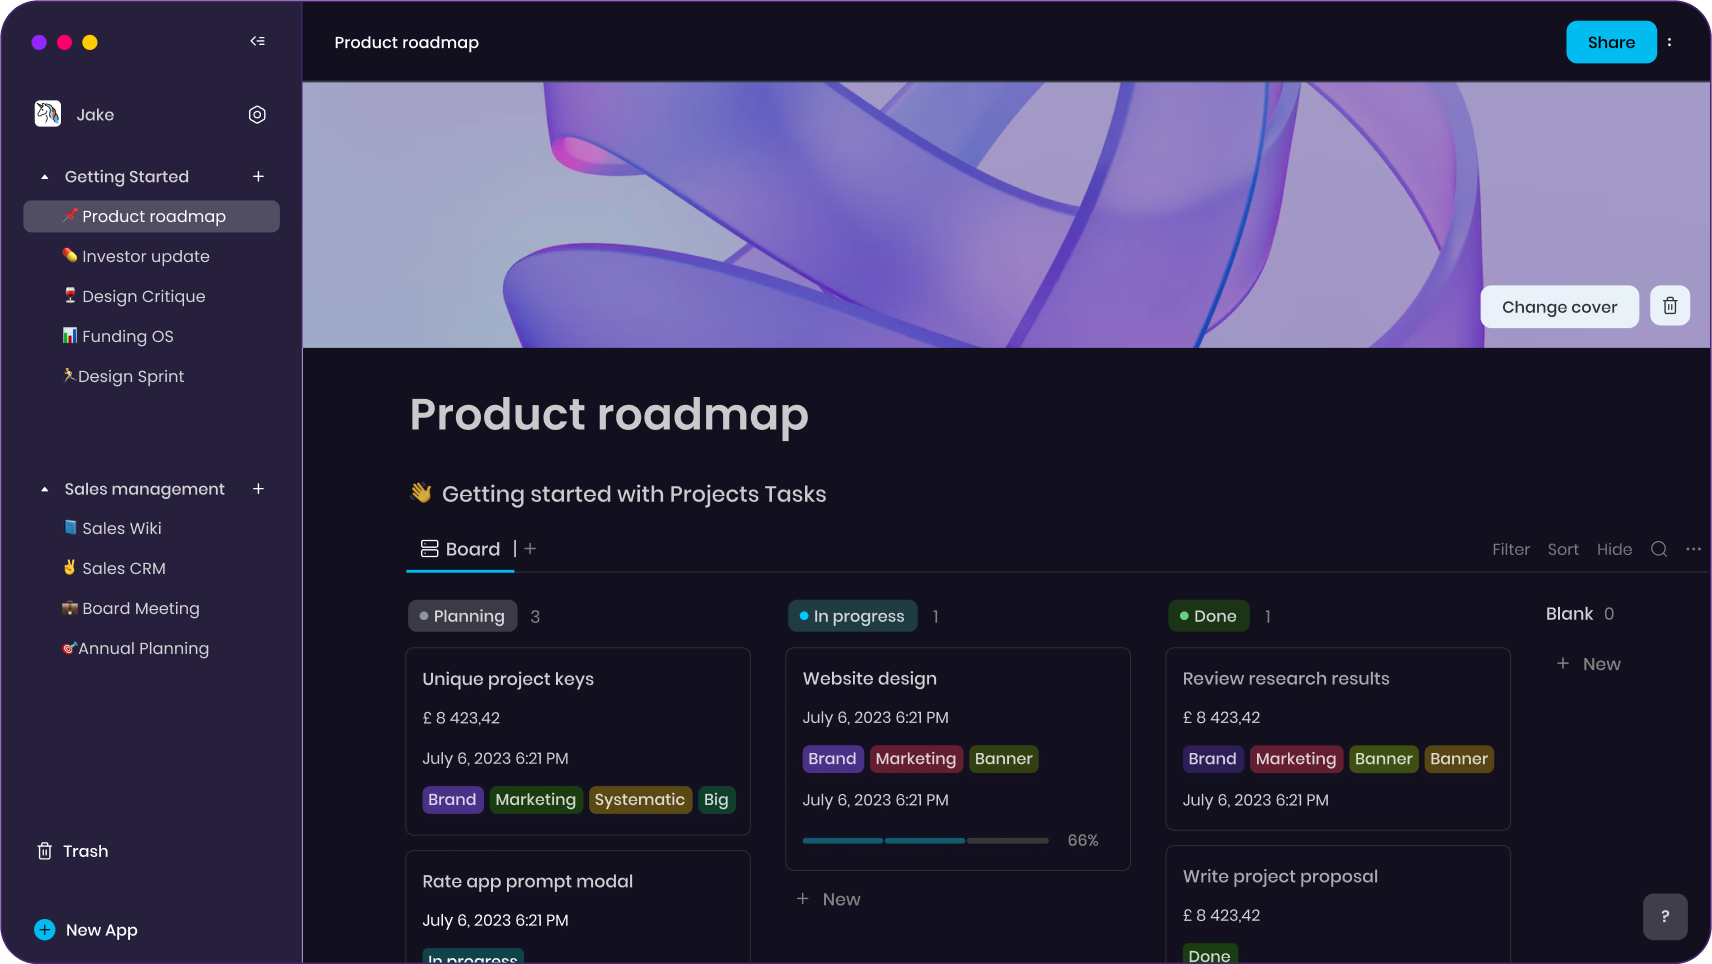Open settings icon next to Jake
This screenshot has height=964, width=1712.
pos(257,115)
